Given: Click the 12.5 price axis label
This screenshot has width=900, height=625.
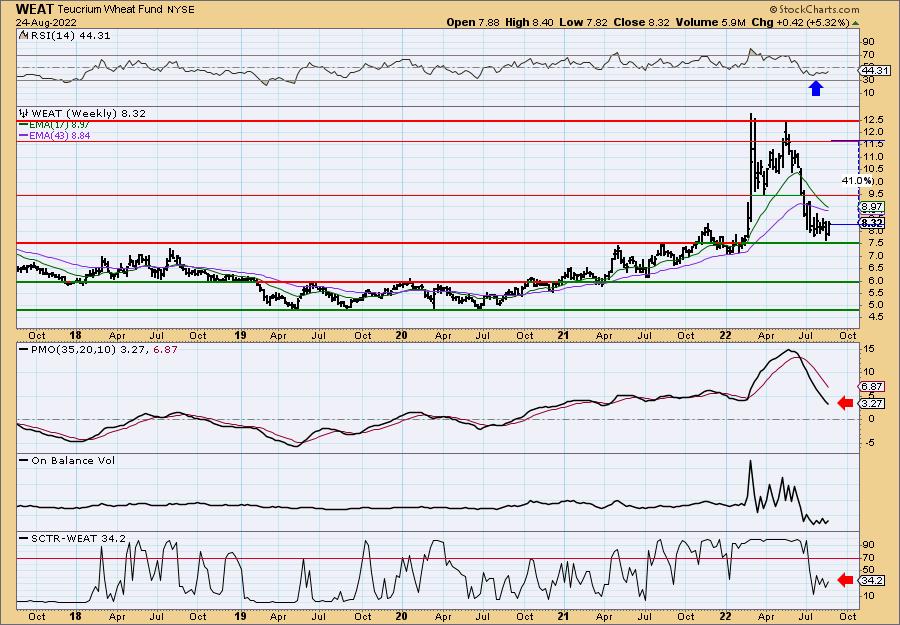Looking at the screenshot, I should (872, 119).
